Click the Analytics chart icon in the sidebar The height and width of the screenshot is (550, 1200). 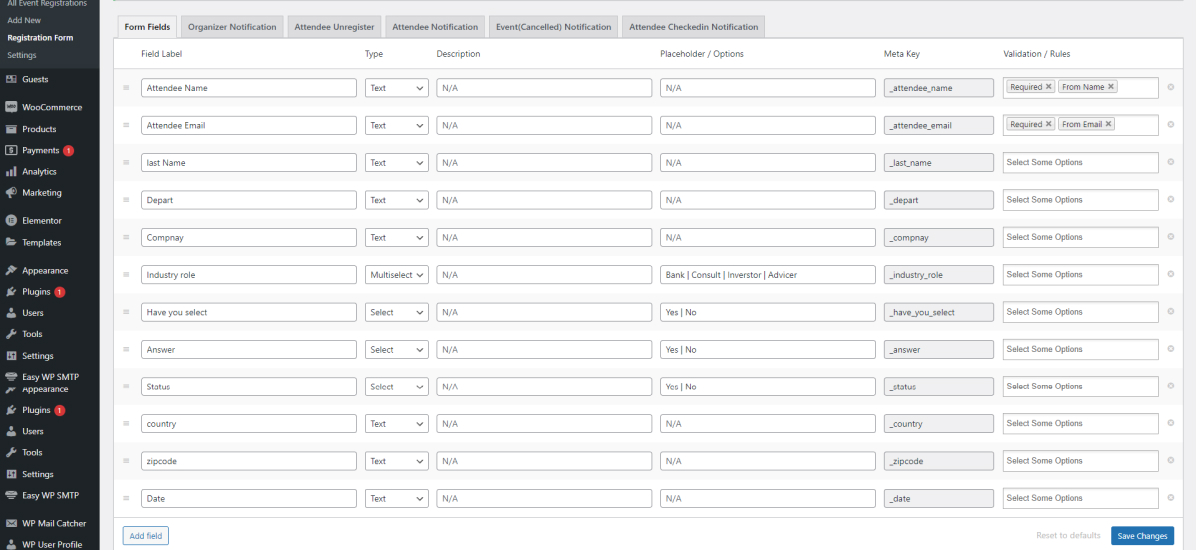pos(11,172)
